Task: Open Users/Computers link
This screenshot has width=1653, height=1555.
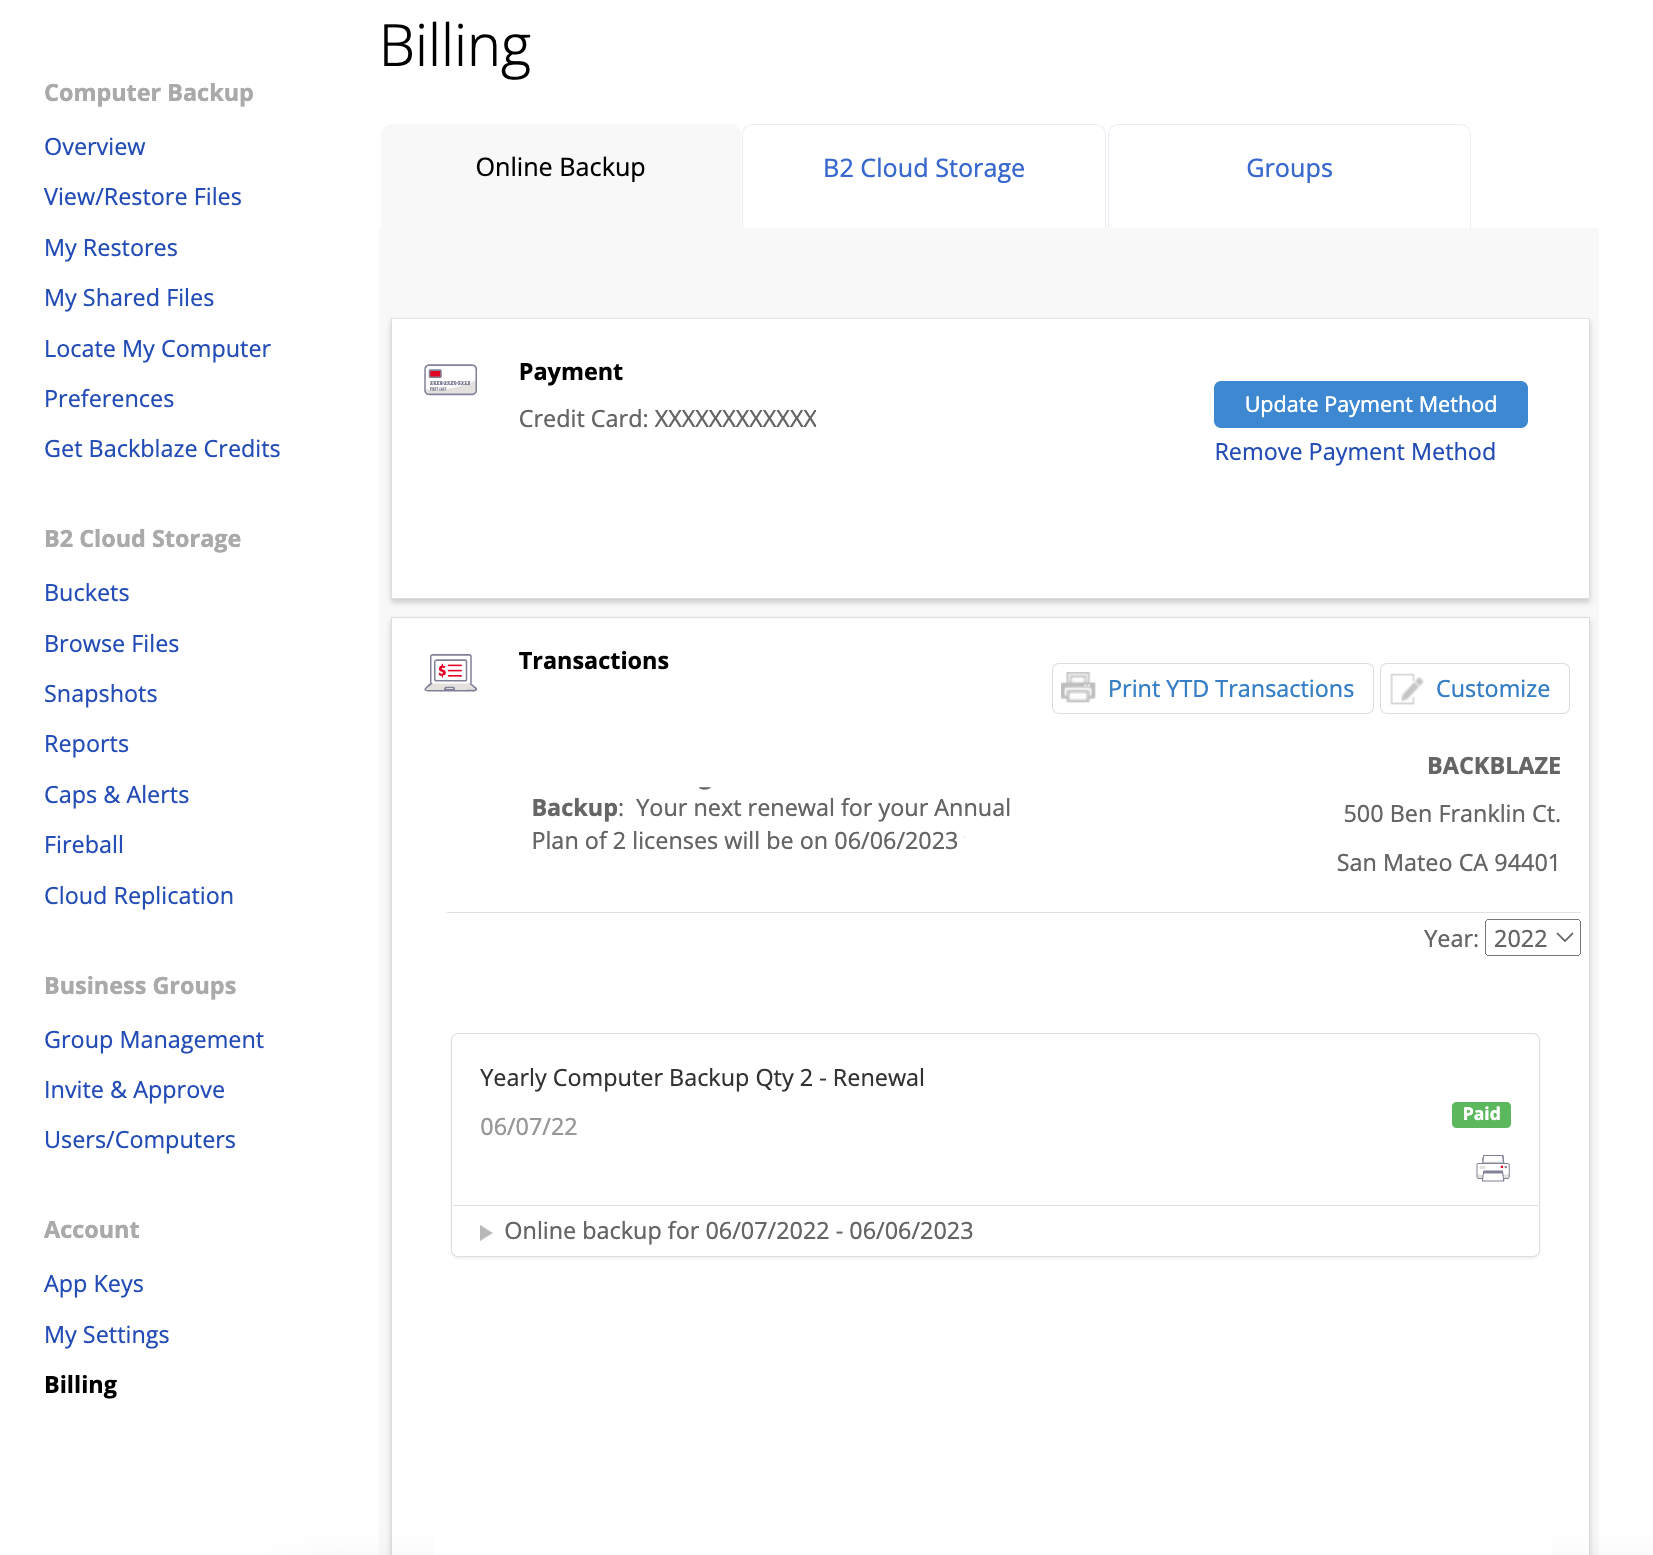Action: 140,1140
